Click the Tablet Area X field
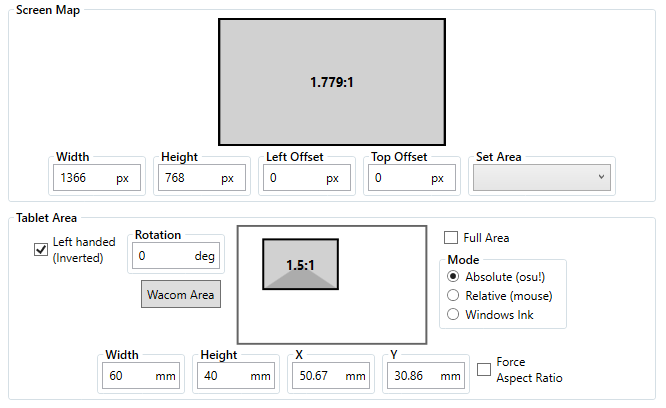Image resolution: width=666 pixels, height=408 pixels. pos(331,376)
